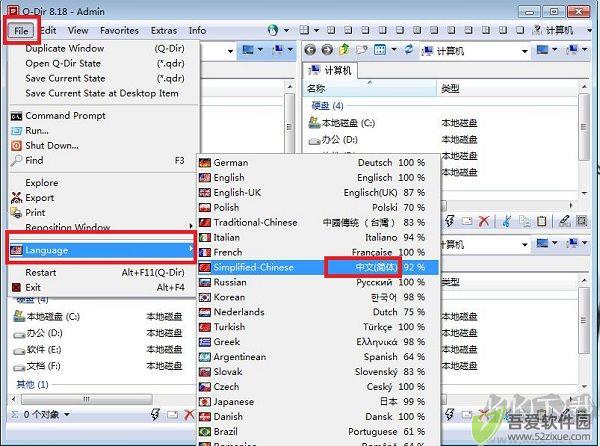Image resolution: width=600 pixels, height=446 pixels.
Task: Click the Print menu entry
Action: pyautogui.click(x=104, y=213)
